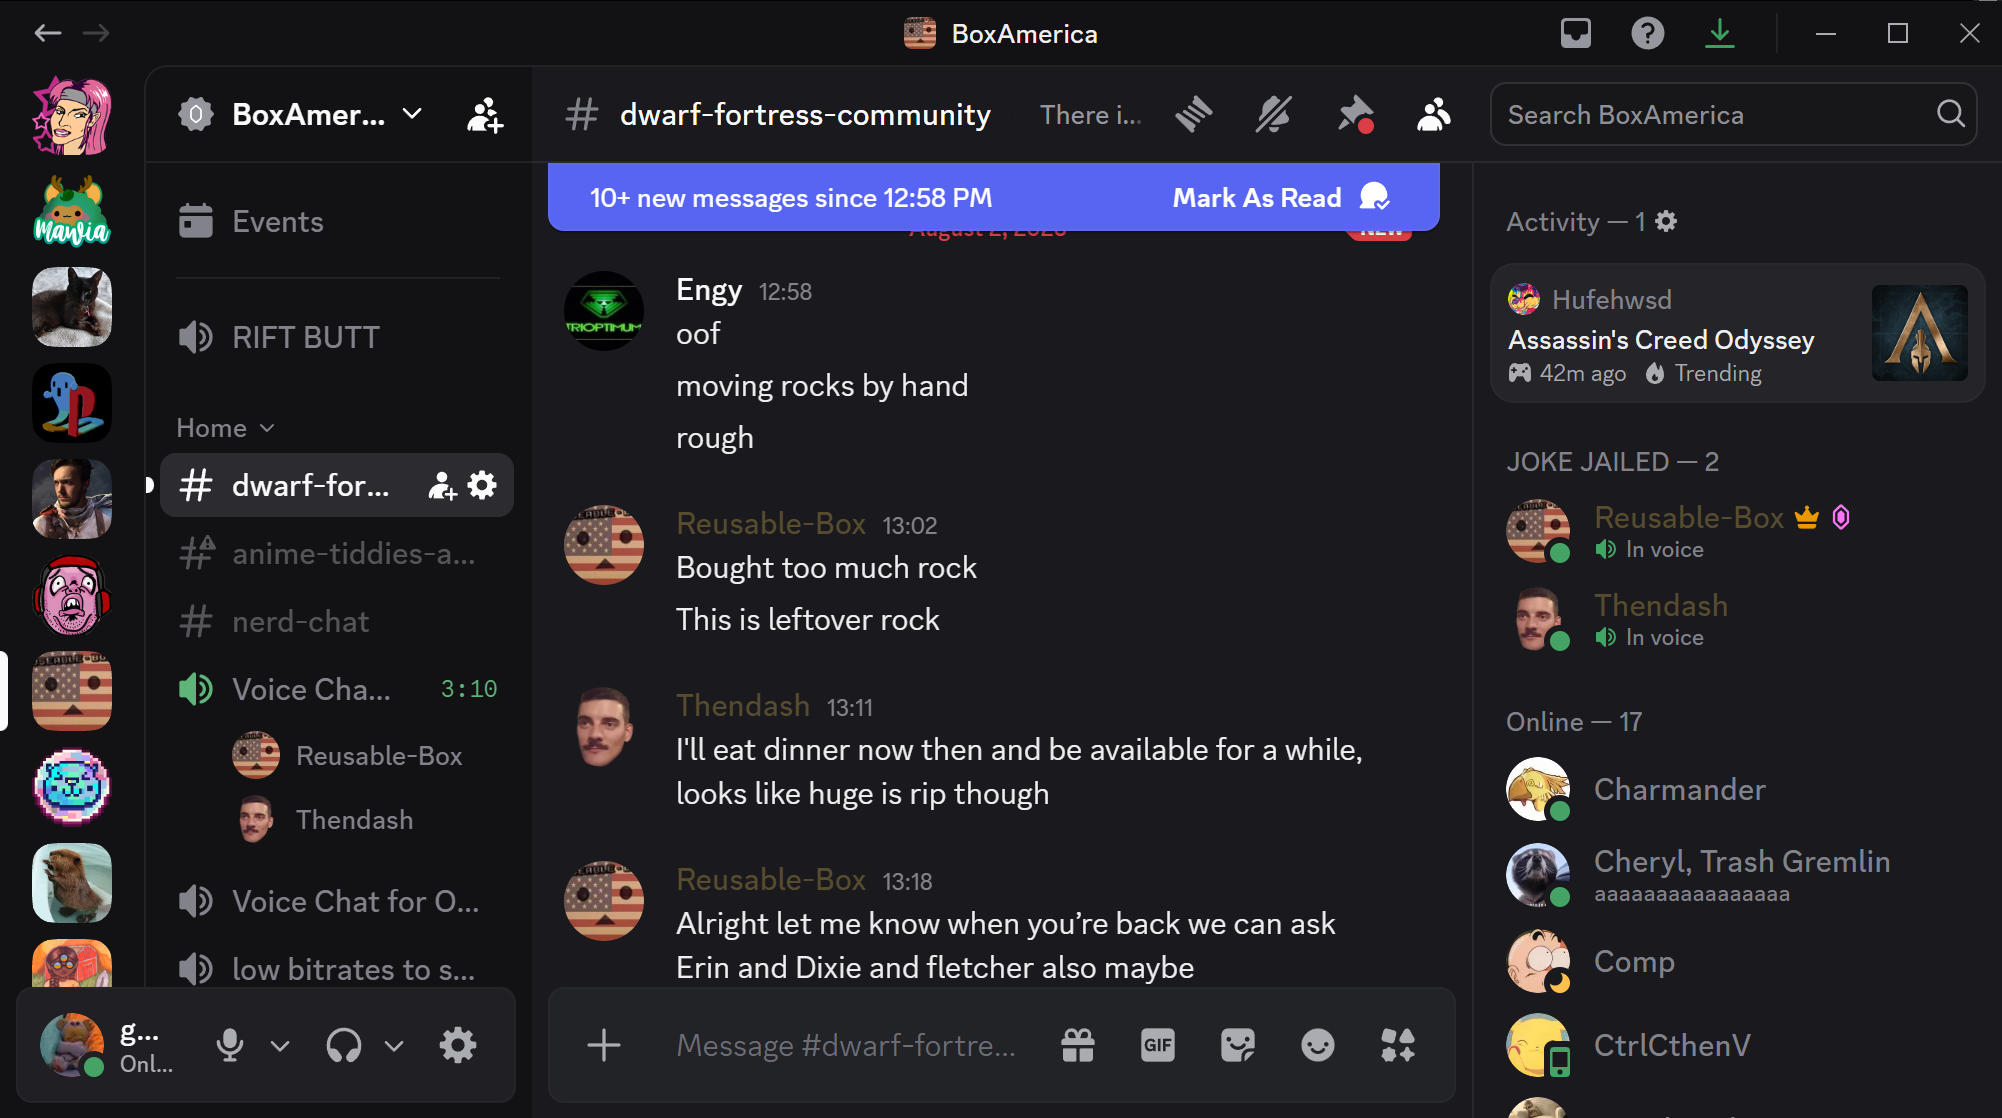Send a gift via gift icon
The height and width of the screenshot is (1118, 2002).
pyautogui.click(x=1078, y=1045)
